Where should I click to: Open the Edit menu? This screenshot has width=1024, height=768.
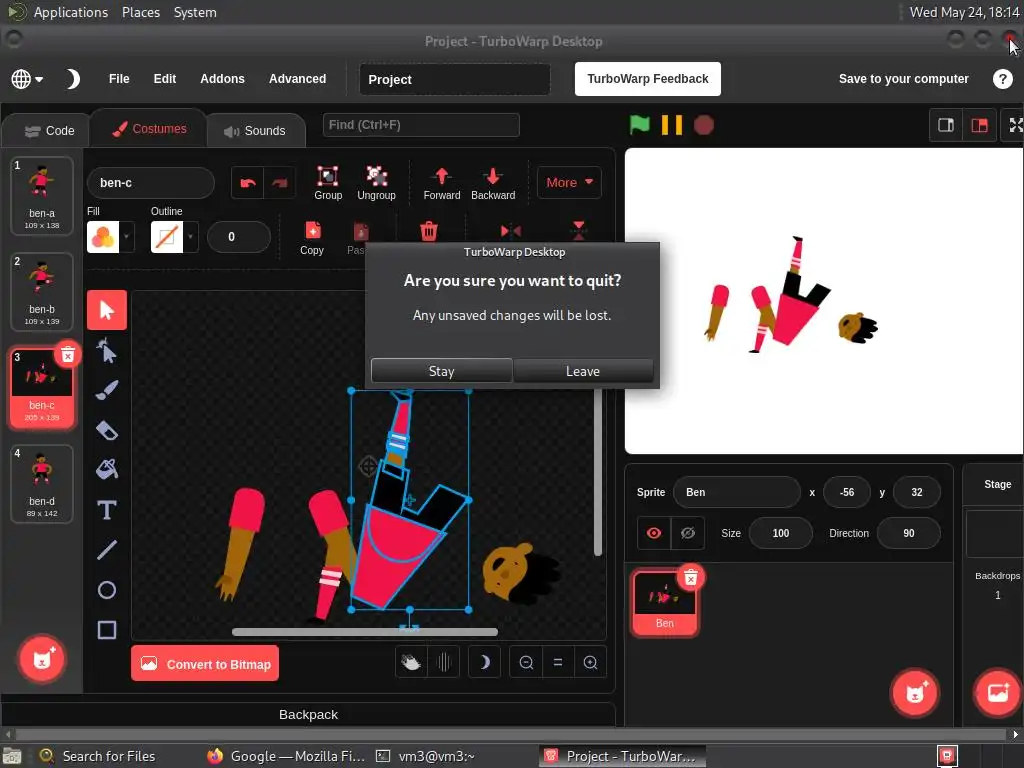(x=165, y=79)
